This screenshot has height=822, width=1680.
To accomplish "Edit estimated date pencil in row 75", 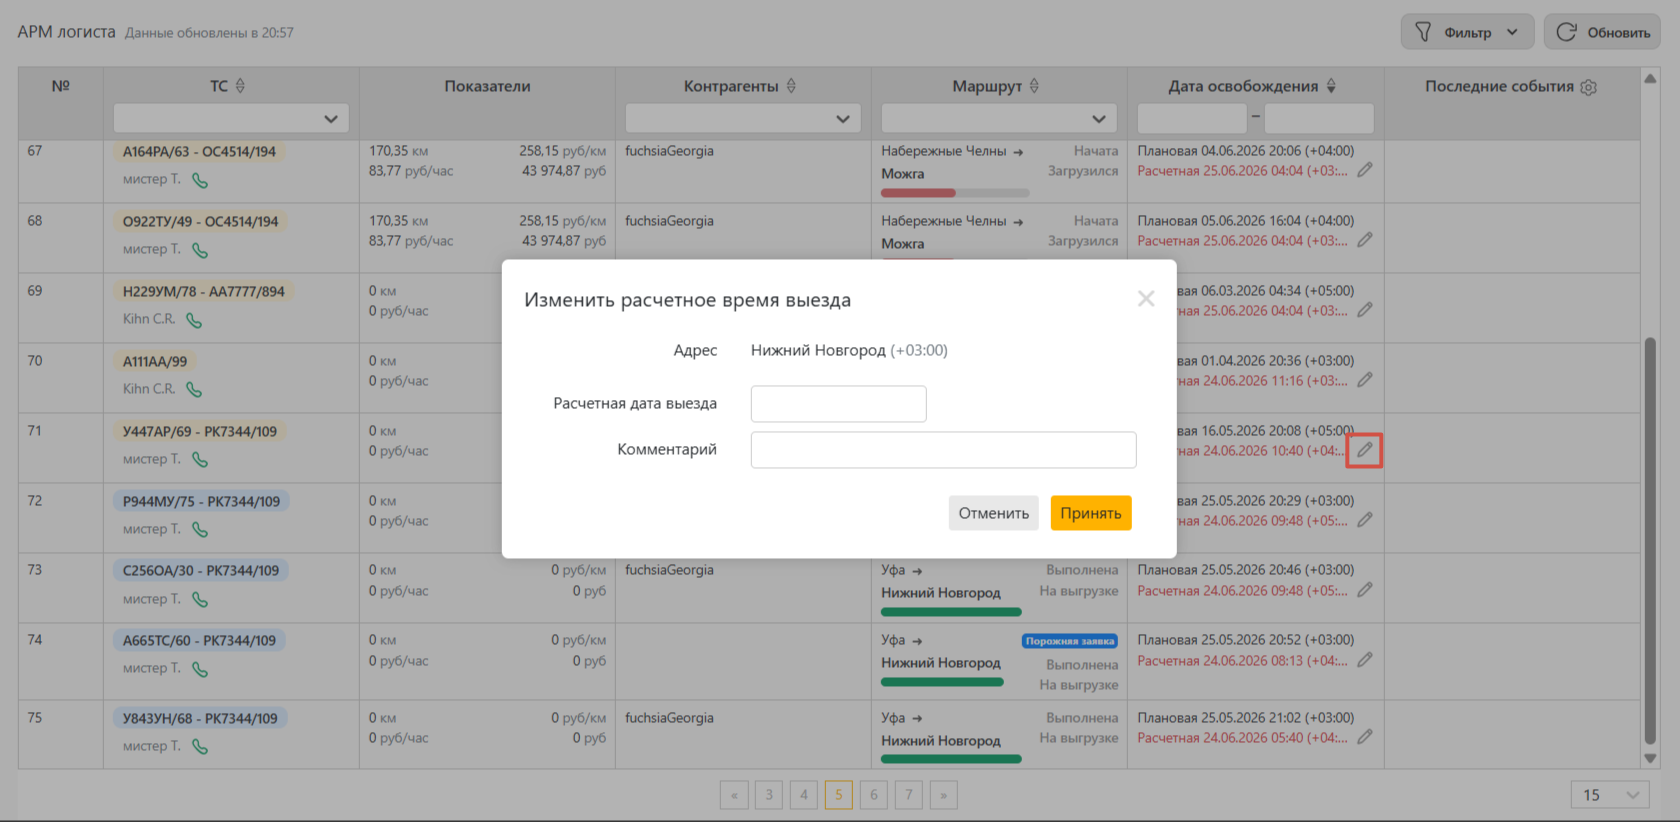I will coord(1364,737).
